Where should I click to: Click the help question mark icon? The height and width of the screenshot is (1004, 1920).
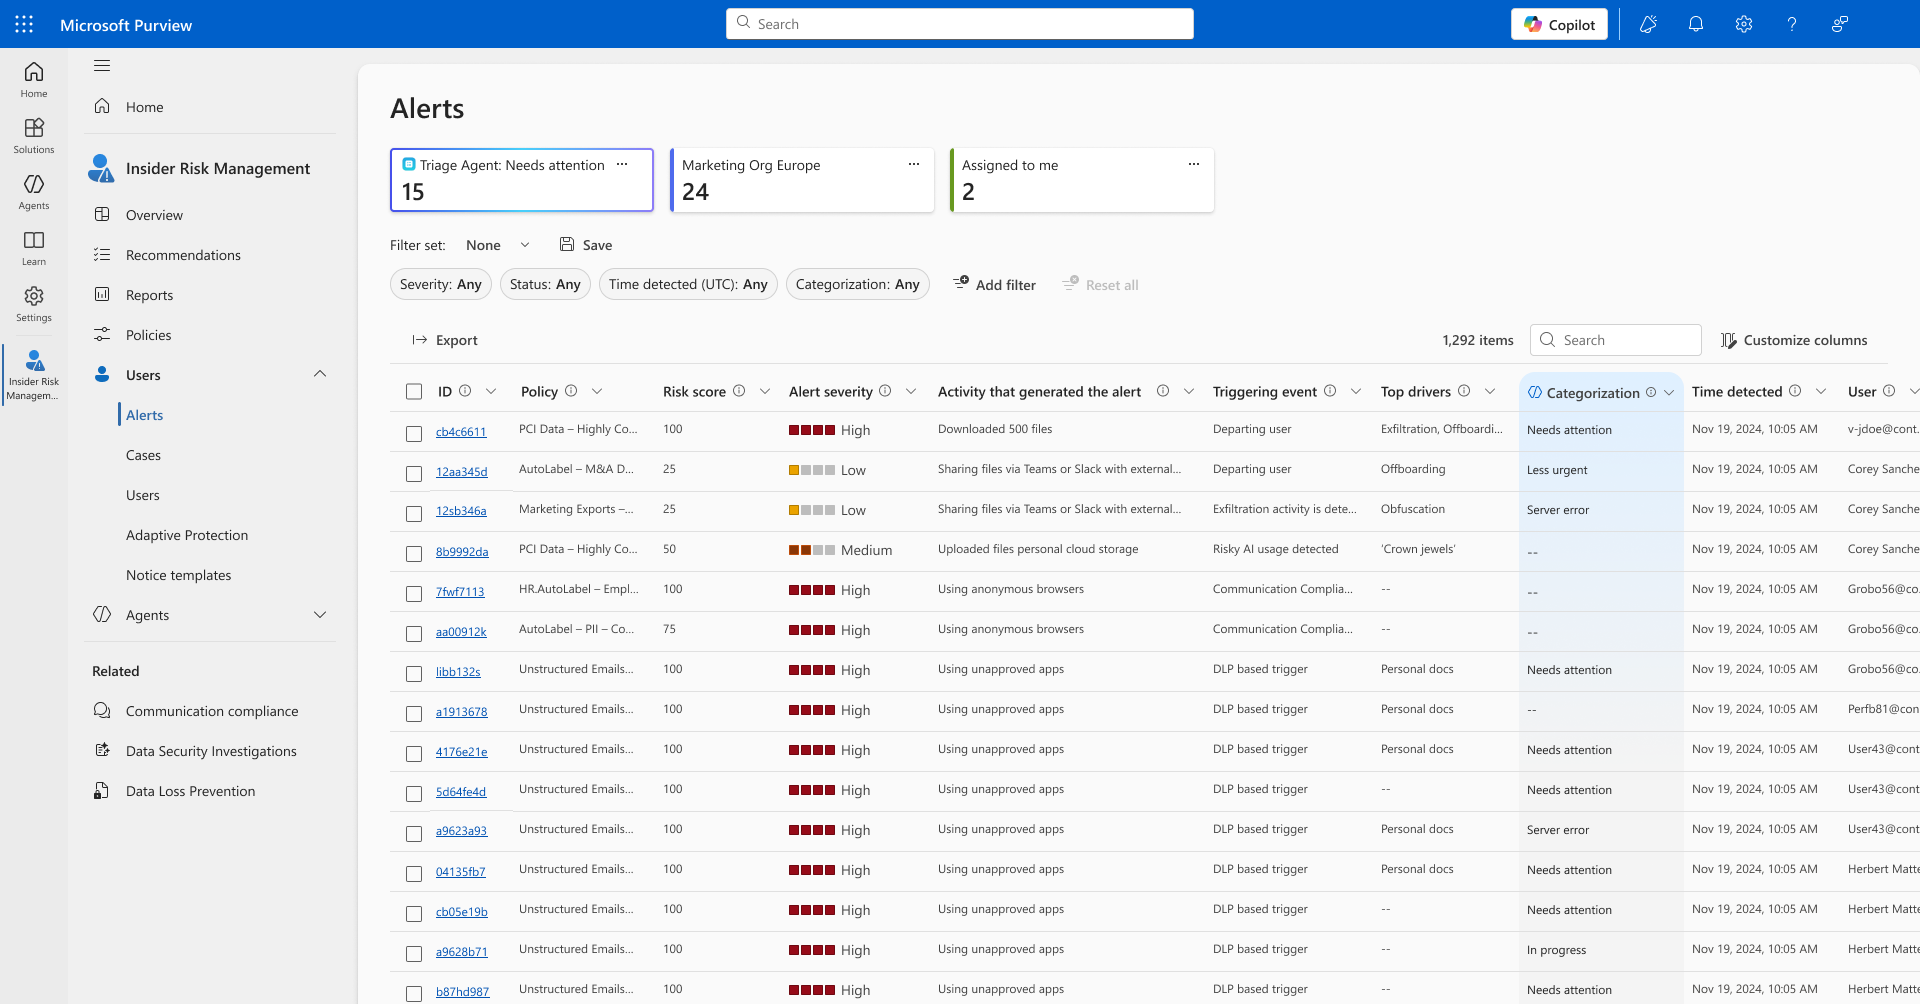point(1792,24)
